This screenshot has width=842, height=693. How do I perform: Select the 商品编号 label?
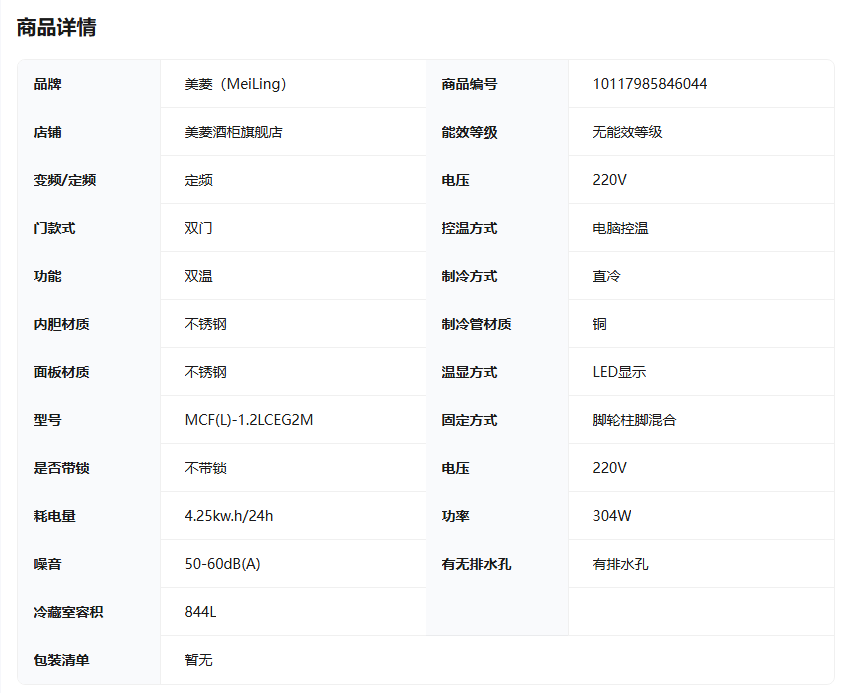469,84
